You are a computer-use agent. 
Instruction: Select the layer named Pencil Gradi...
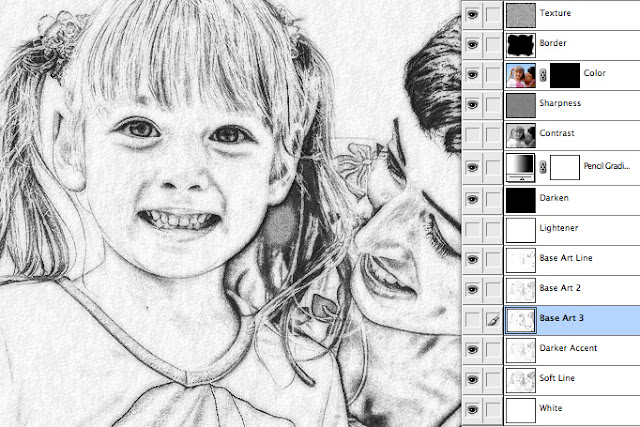(x=607, y=166)
